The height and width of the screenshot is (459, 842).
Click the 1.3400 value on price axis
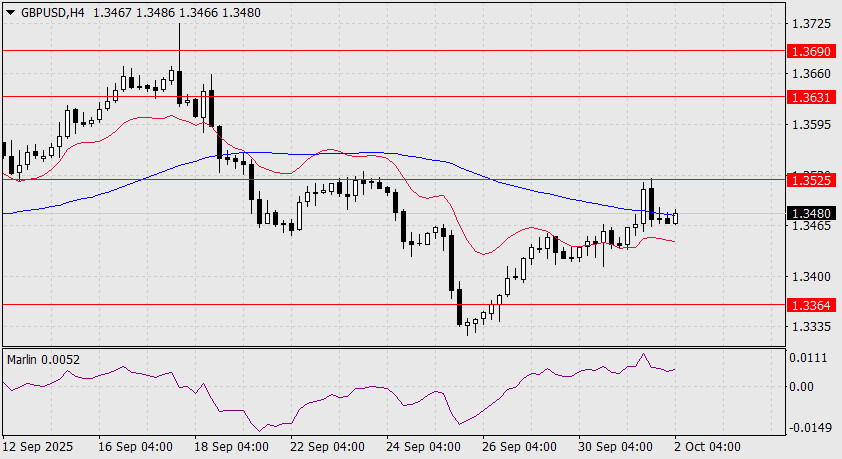click(x=810, y=277)
